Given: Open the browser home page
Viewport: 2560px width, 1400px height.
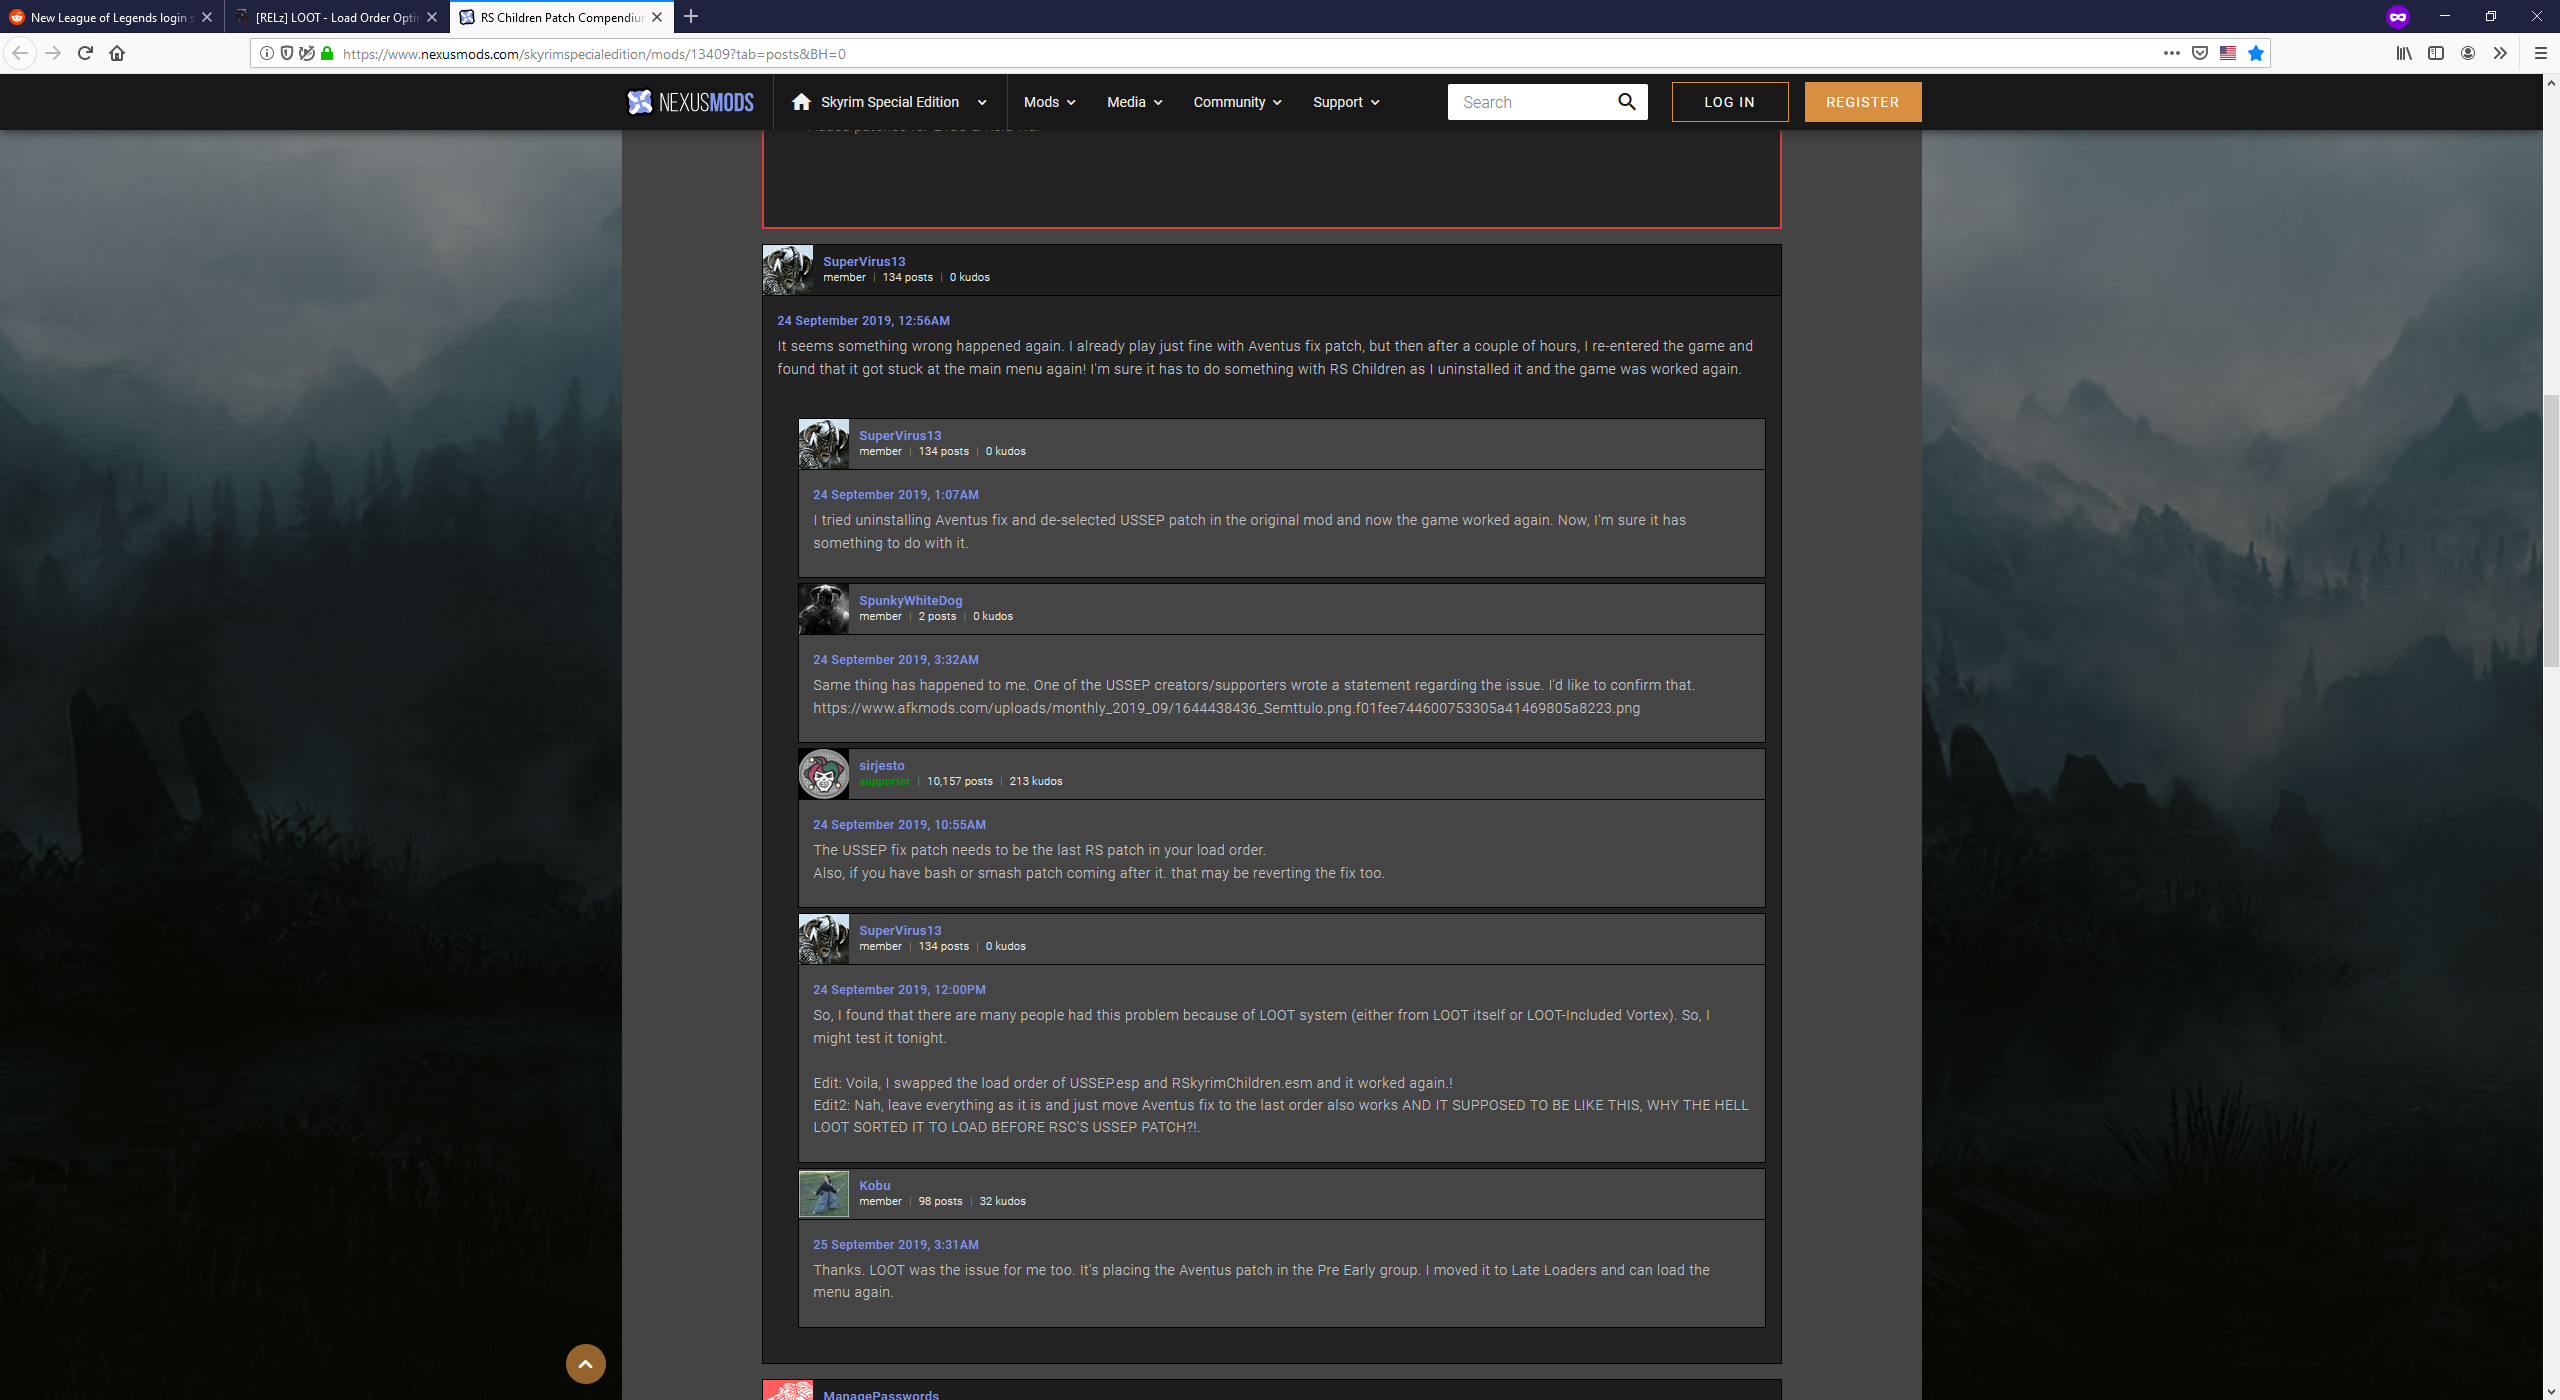Looking at the screenshot, I should coord(117,53).
